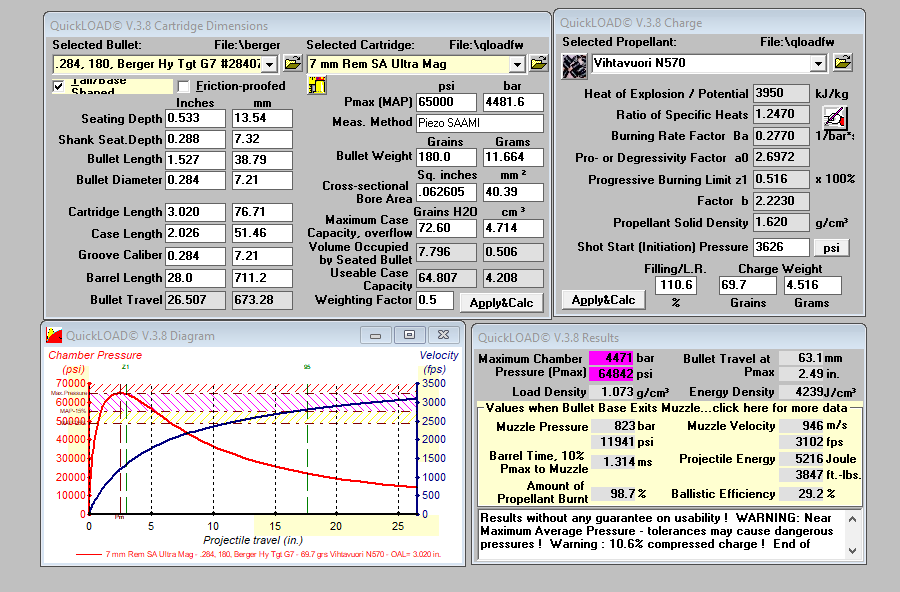Screen dimensions: 900x592
Task: Click the pen edit icon beside Specific Heats
Action: (836, 116)
